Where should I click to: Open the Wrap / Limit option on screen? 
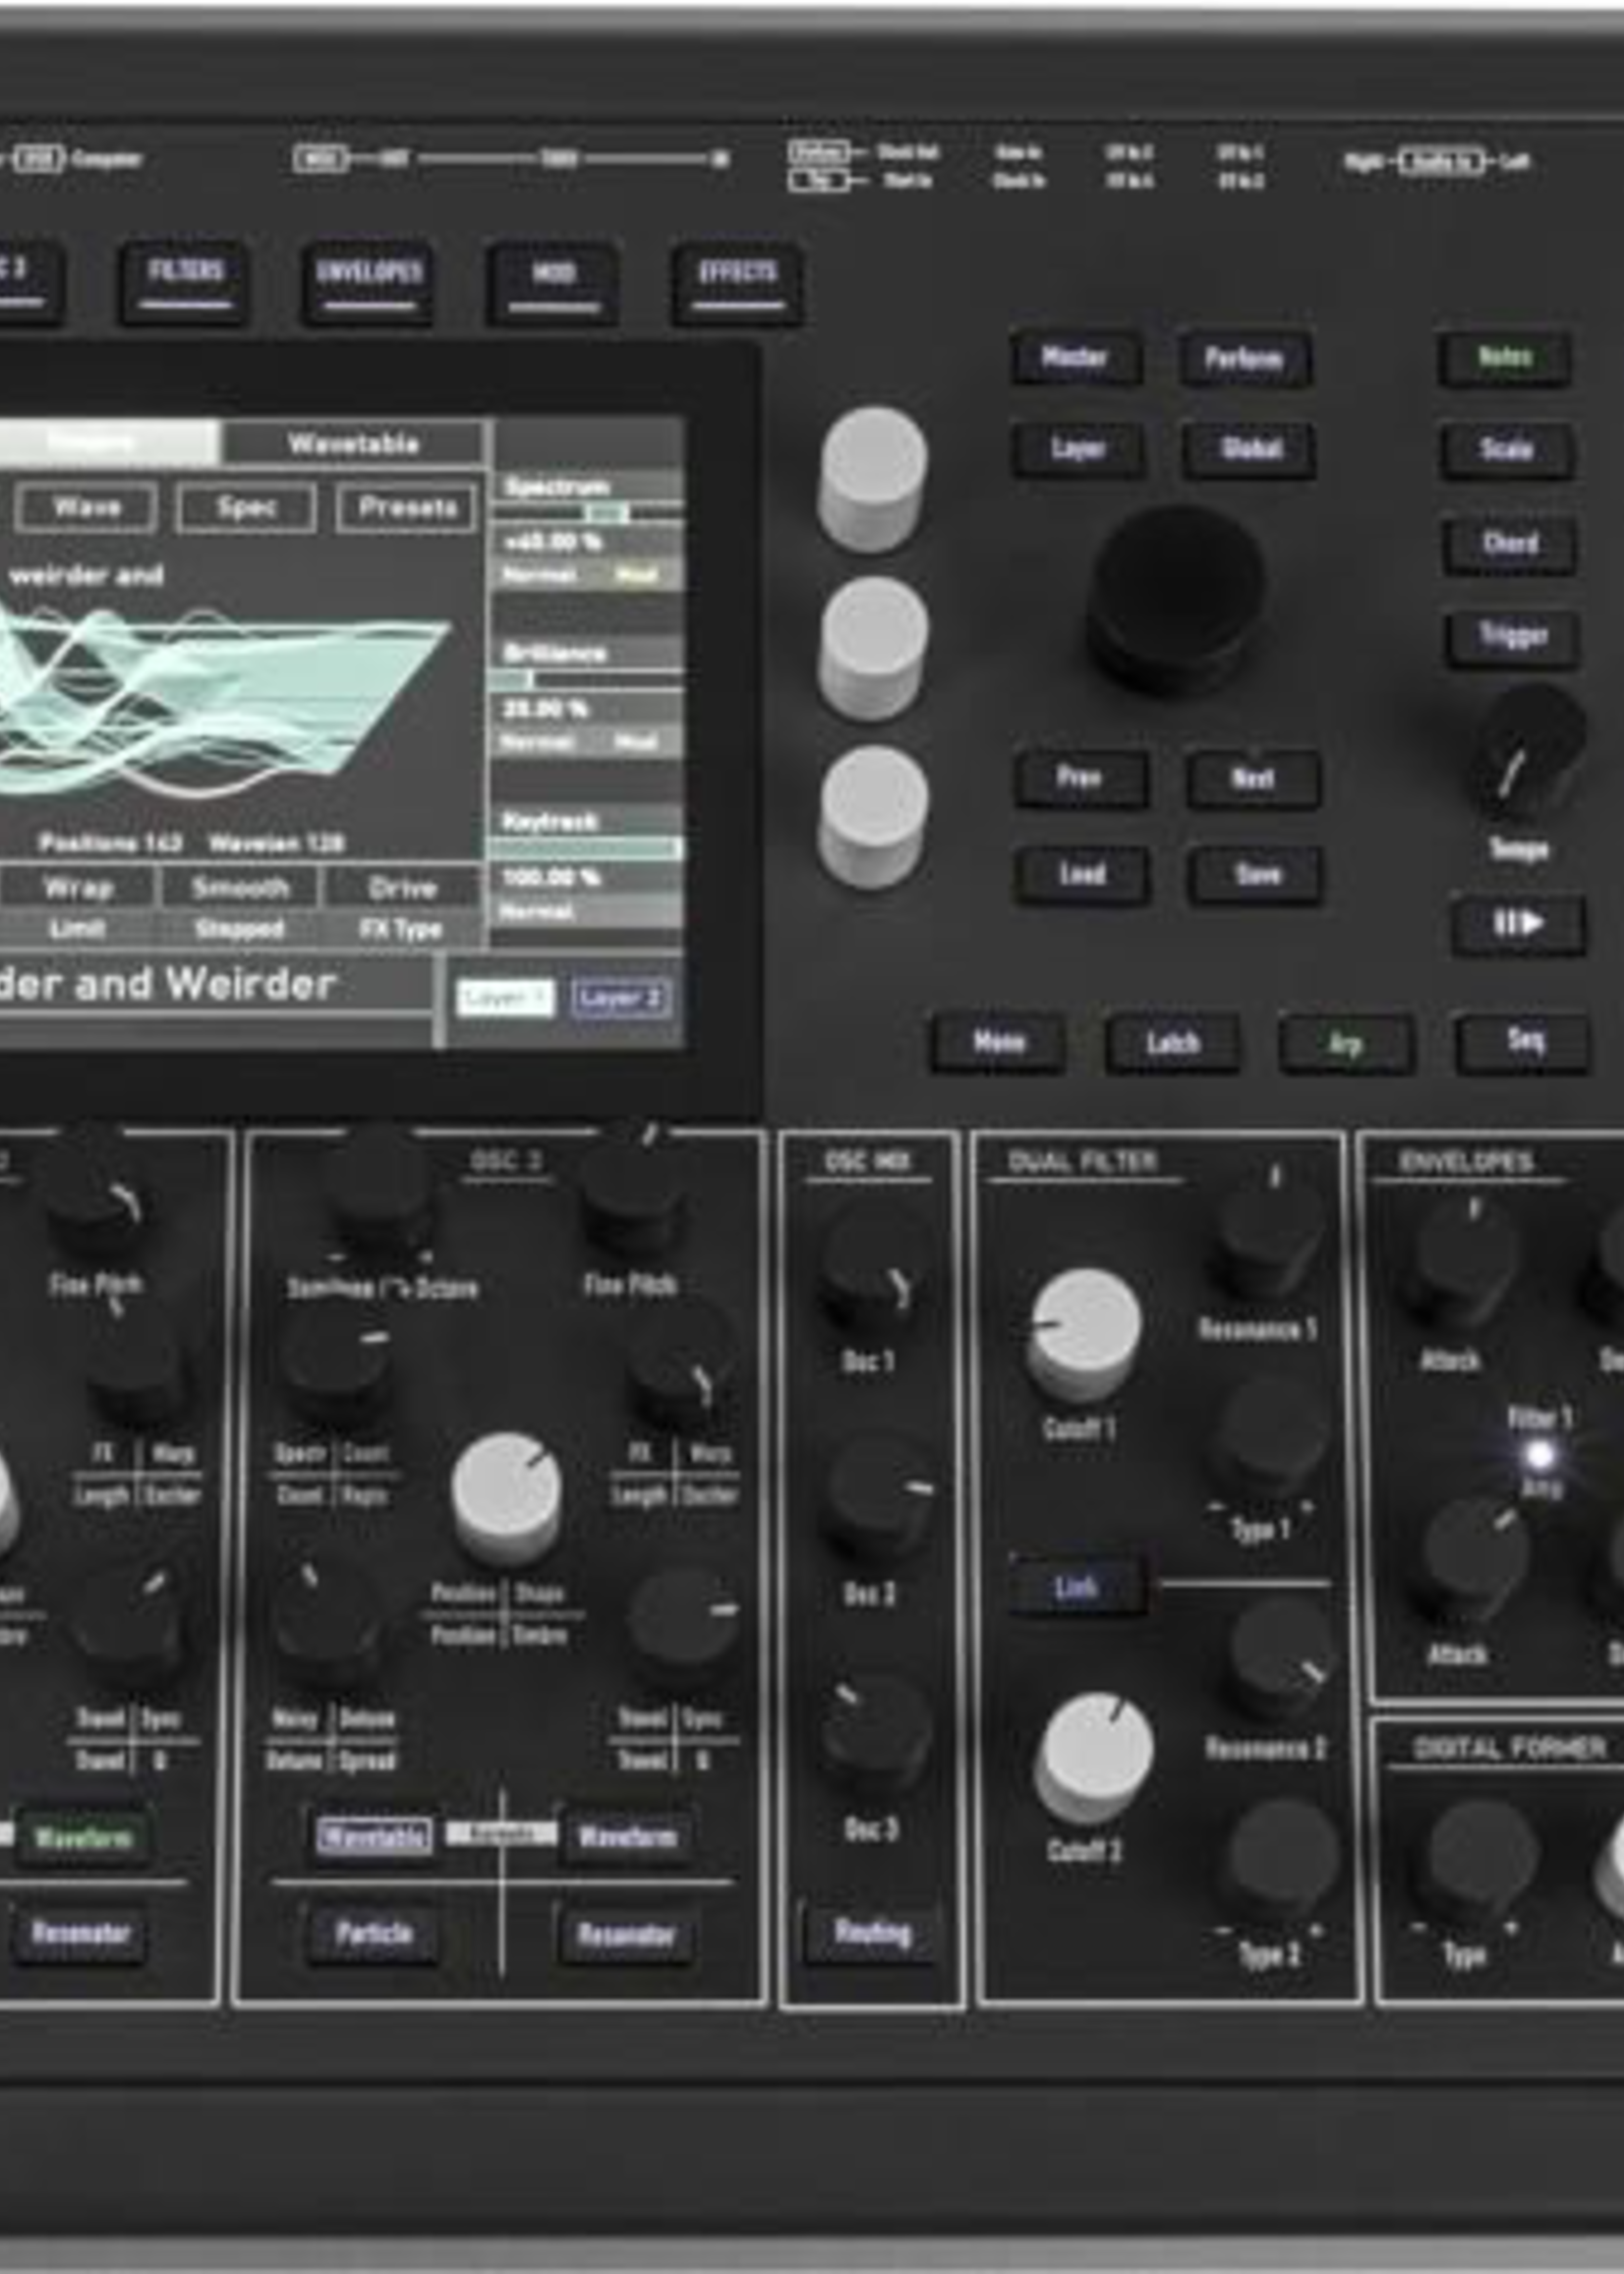[77, 906]
